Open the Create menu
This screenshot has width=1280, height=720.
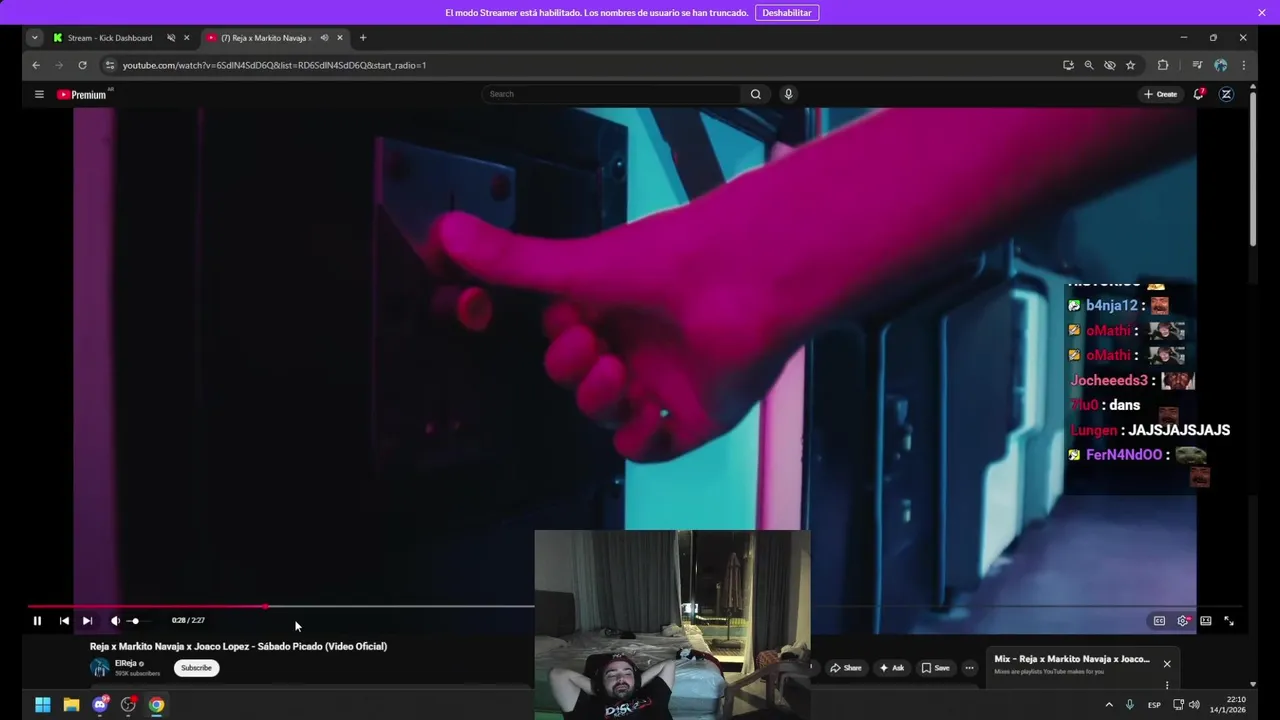click(x=1160, y=94)
